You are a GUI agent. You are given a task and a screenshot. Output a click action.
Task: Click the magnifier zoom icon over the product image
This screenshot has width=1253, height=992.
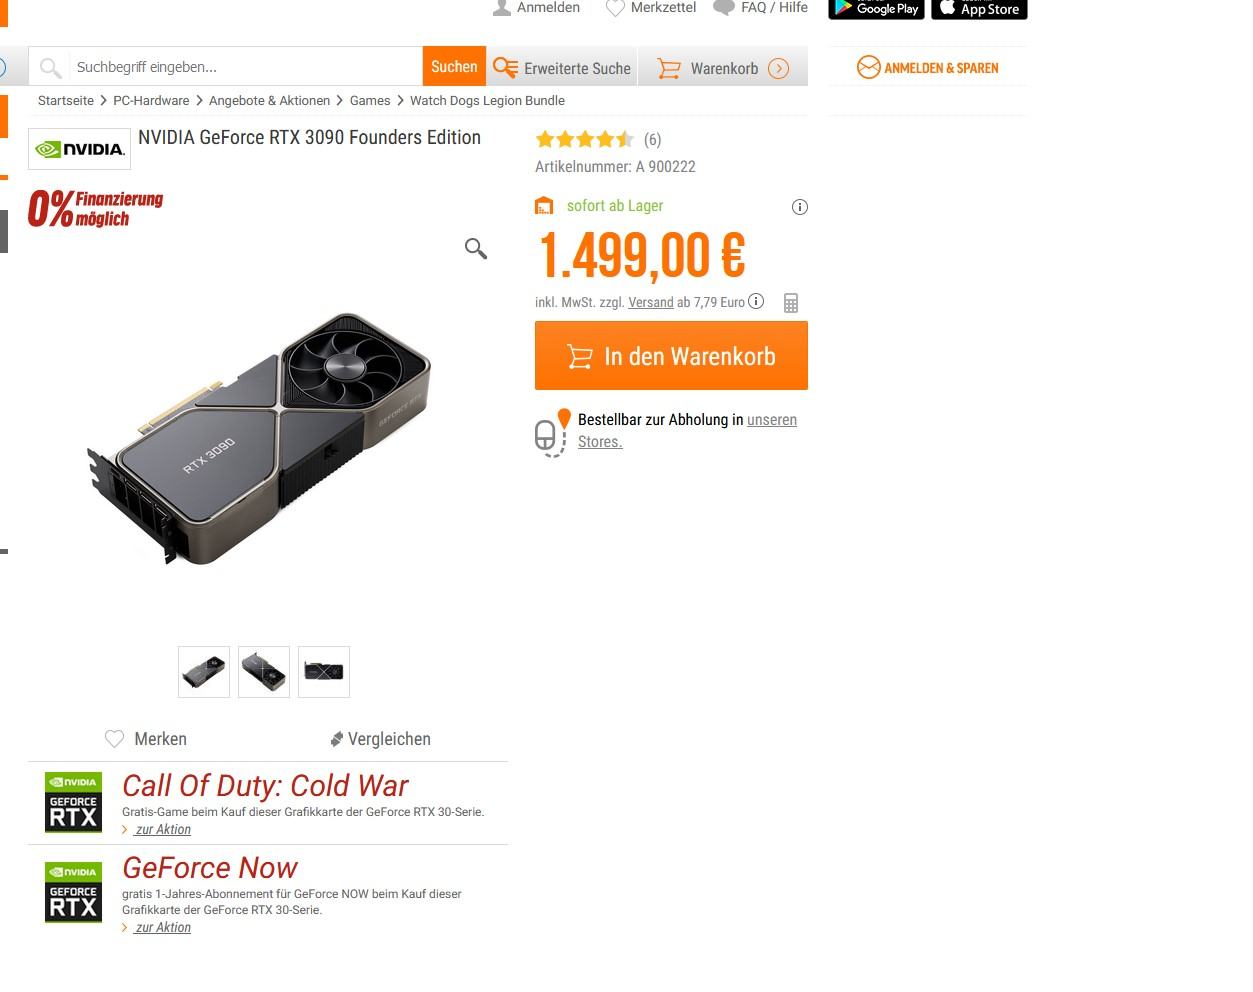(x=476, y=248)
